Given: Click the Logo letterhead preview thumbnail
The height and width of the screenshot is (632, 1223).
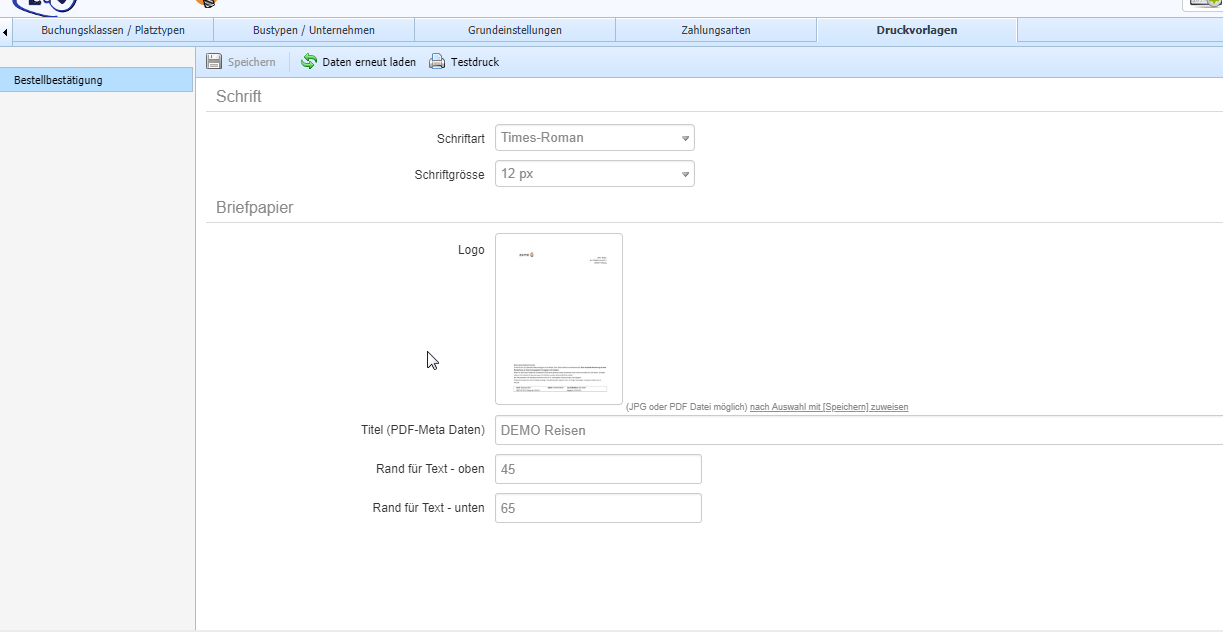Looking at the screenshot, I should coord(559,318).
